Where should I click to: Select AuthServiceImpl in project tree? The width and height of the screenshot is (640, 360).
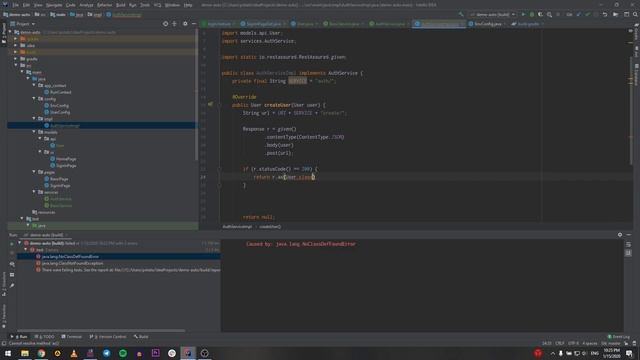point(62,125)
